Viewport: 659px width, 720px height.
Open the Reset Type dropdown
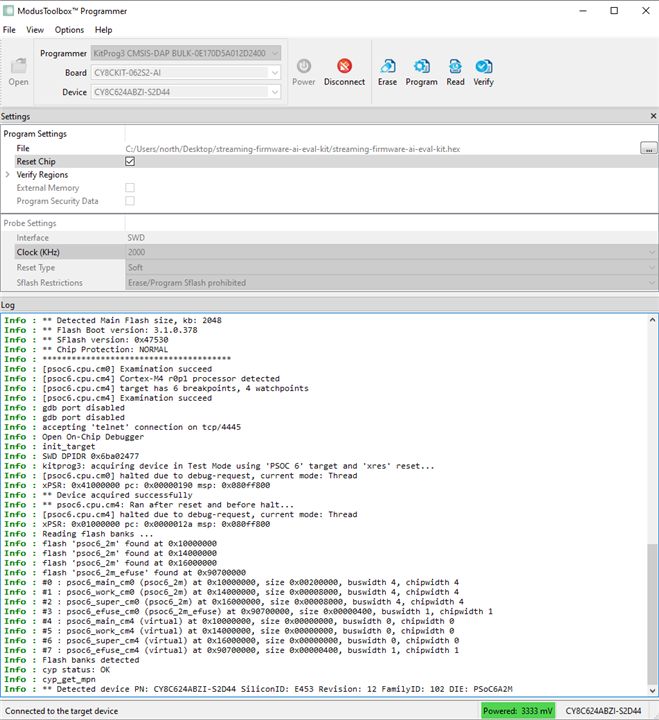click(x=652, y=267)
